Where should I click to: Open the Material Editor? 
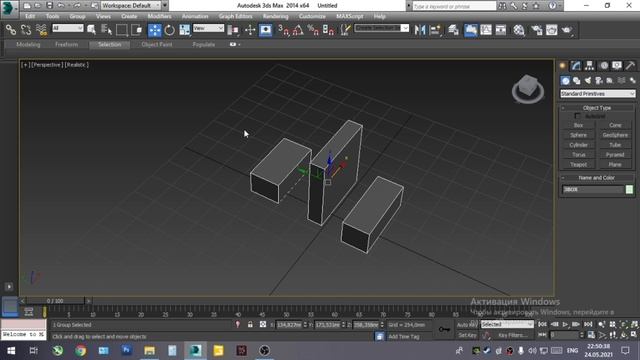point(519,30)
